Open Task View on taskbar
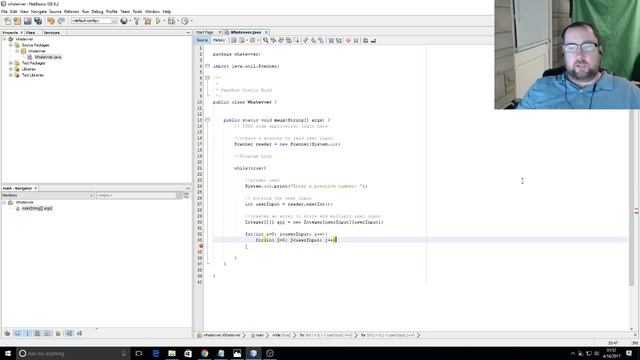 coord(139,353)
